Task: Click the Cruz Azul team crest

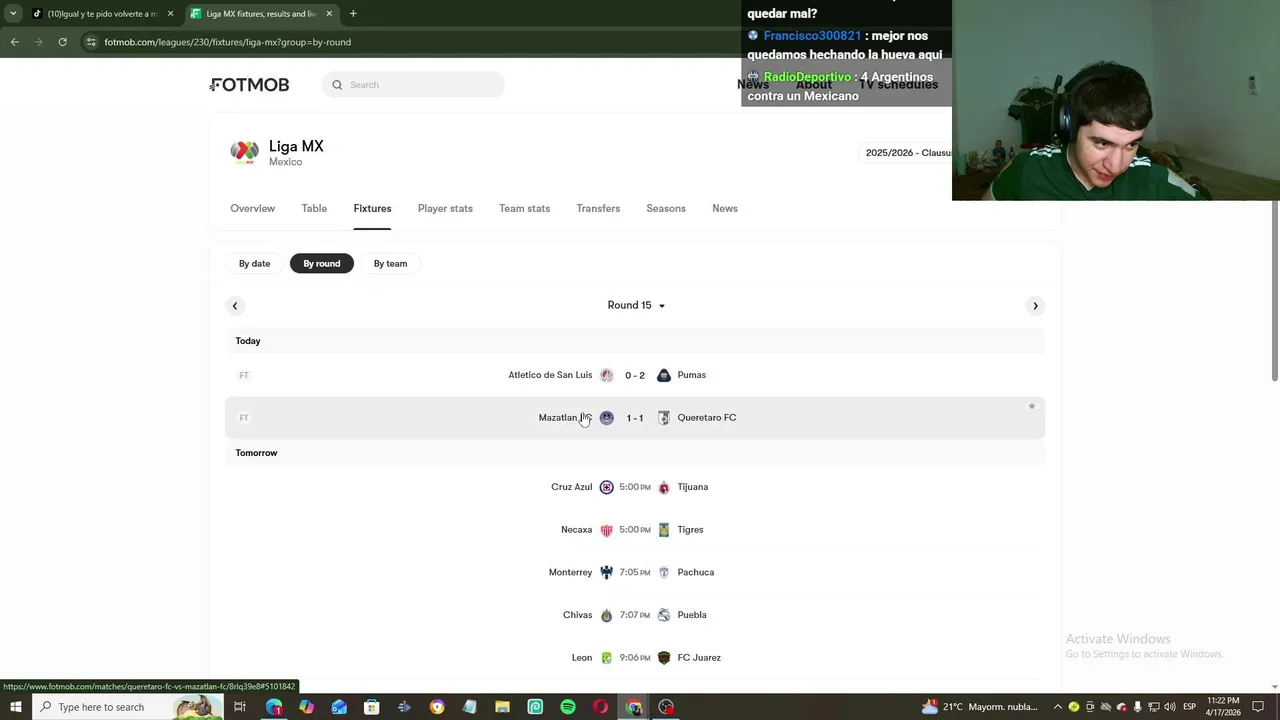Action: click(x=606, y=487)
